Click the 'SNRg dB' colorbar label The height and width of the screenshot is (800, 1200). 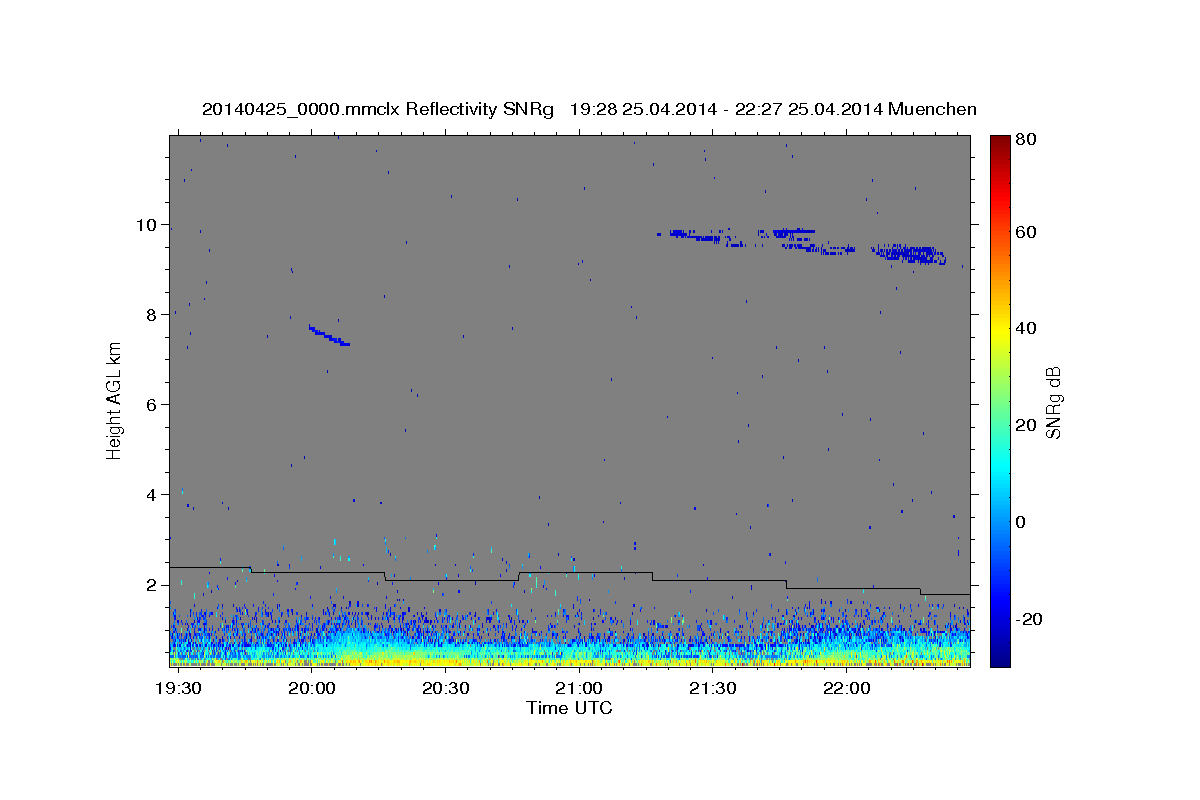click(x=1052, y=401)
